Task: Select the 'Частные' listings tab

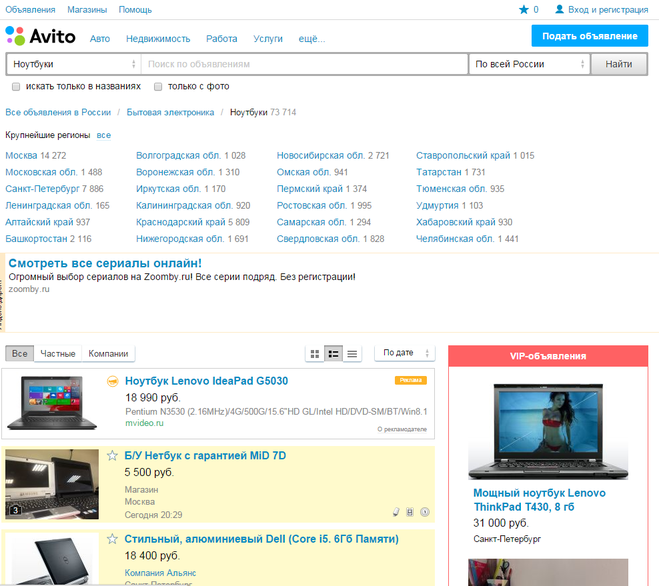Action: 58,354
